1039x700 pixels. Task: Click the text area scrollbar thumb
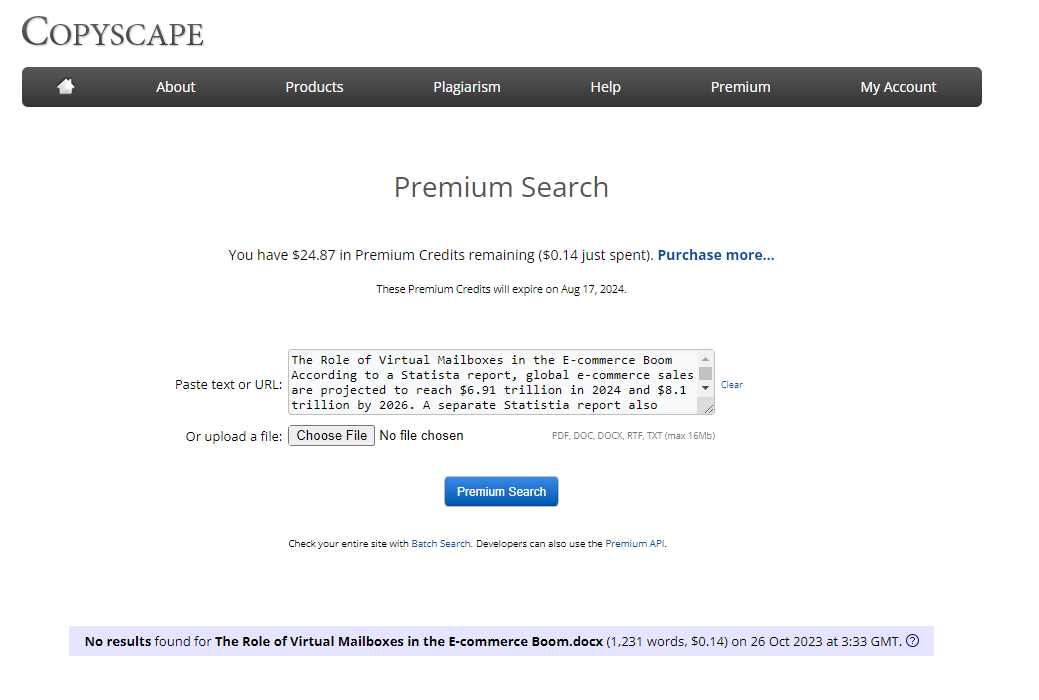pos(706,373)
